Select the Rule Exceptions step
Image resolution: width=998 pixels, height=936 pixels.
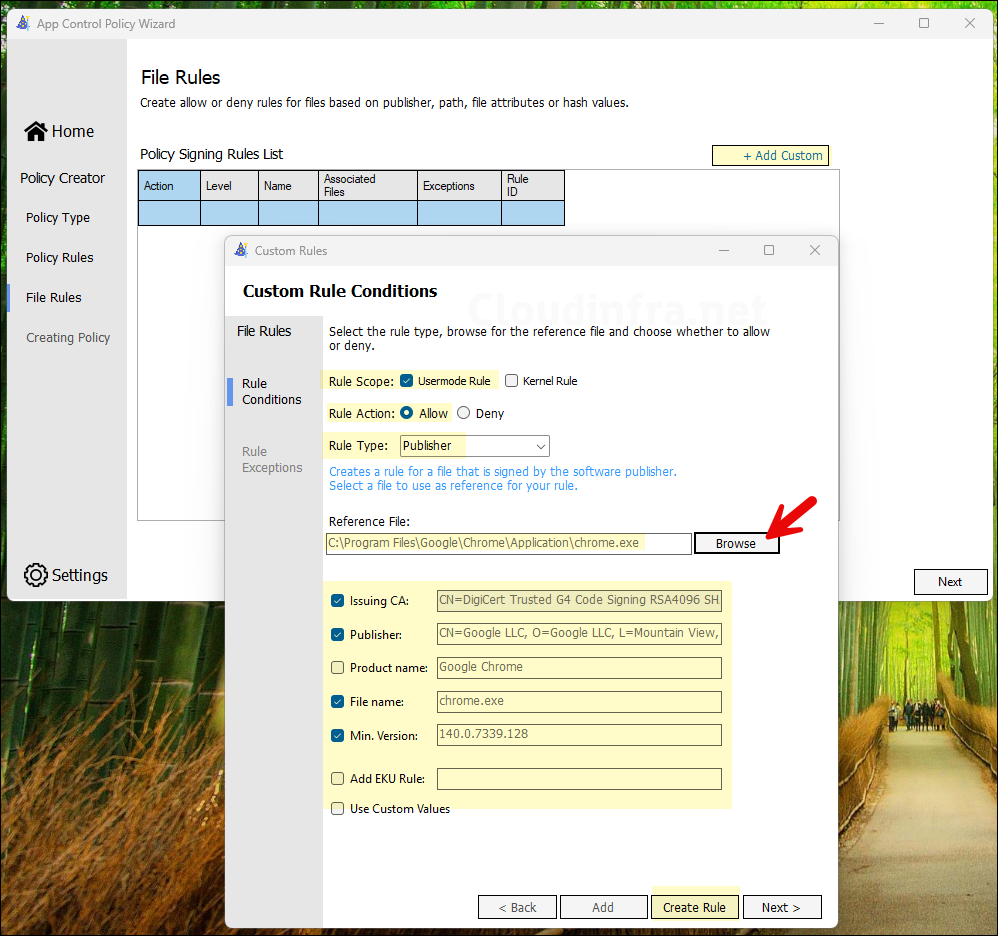[x=272, y=460]
